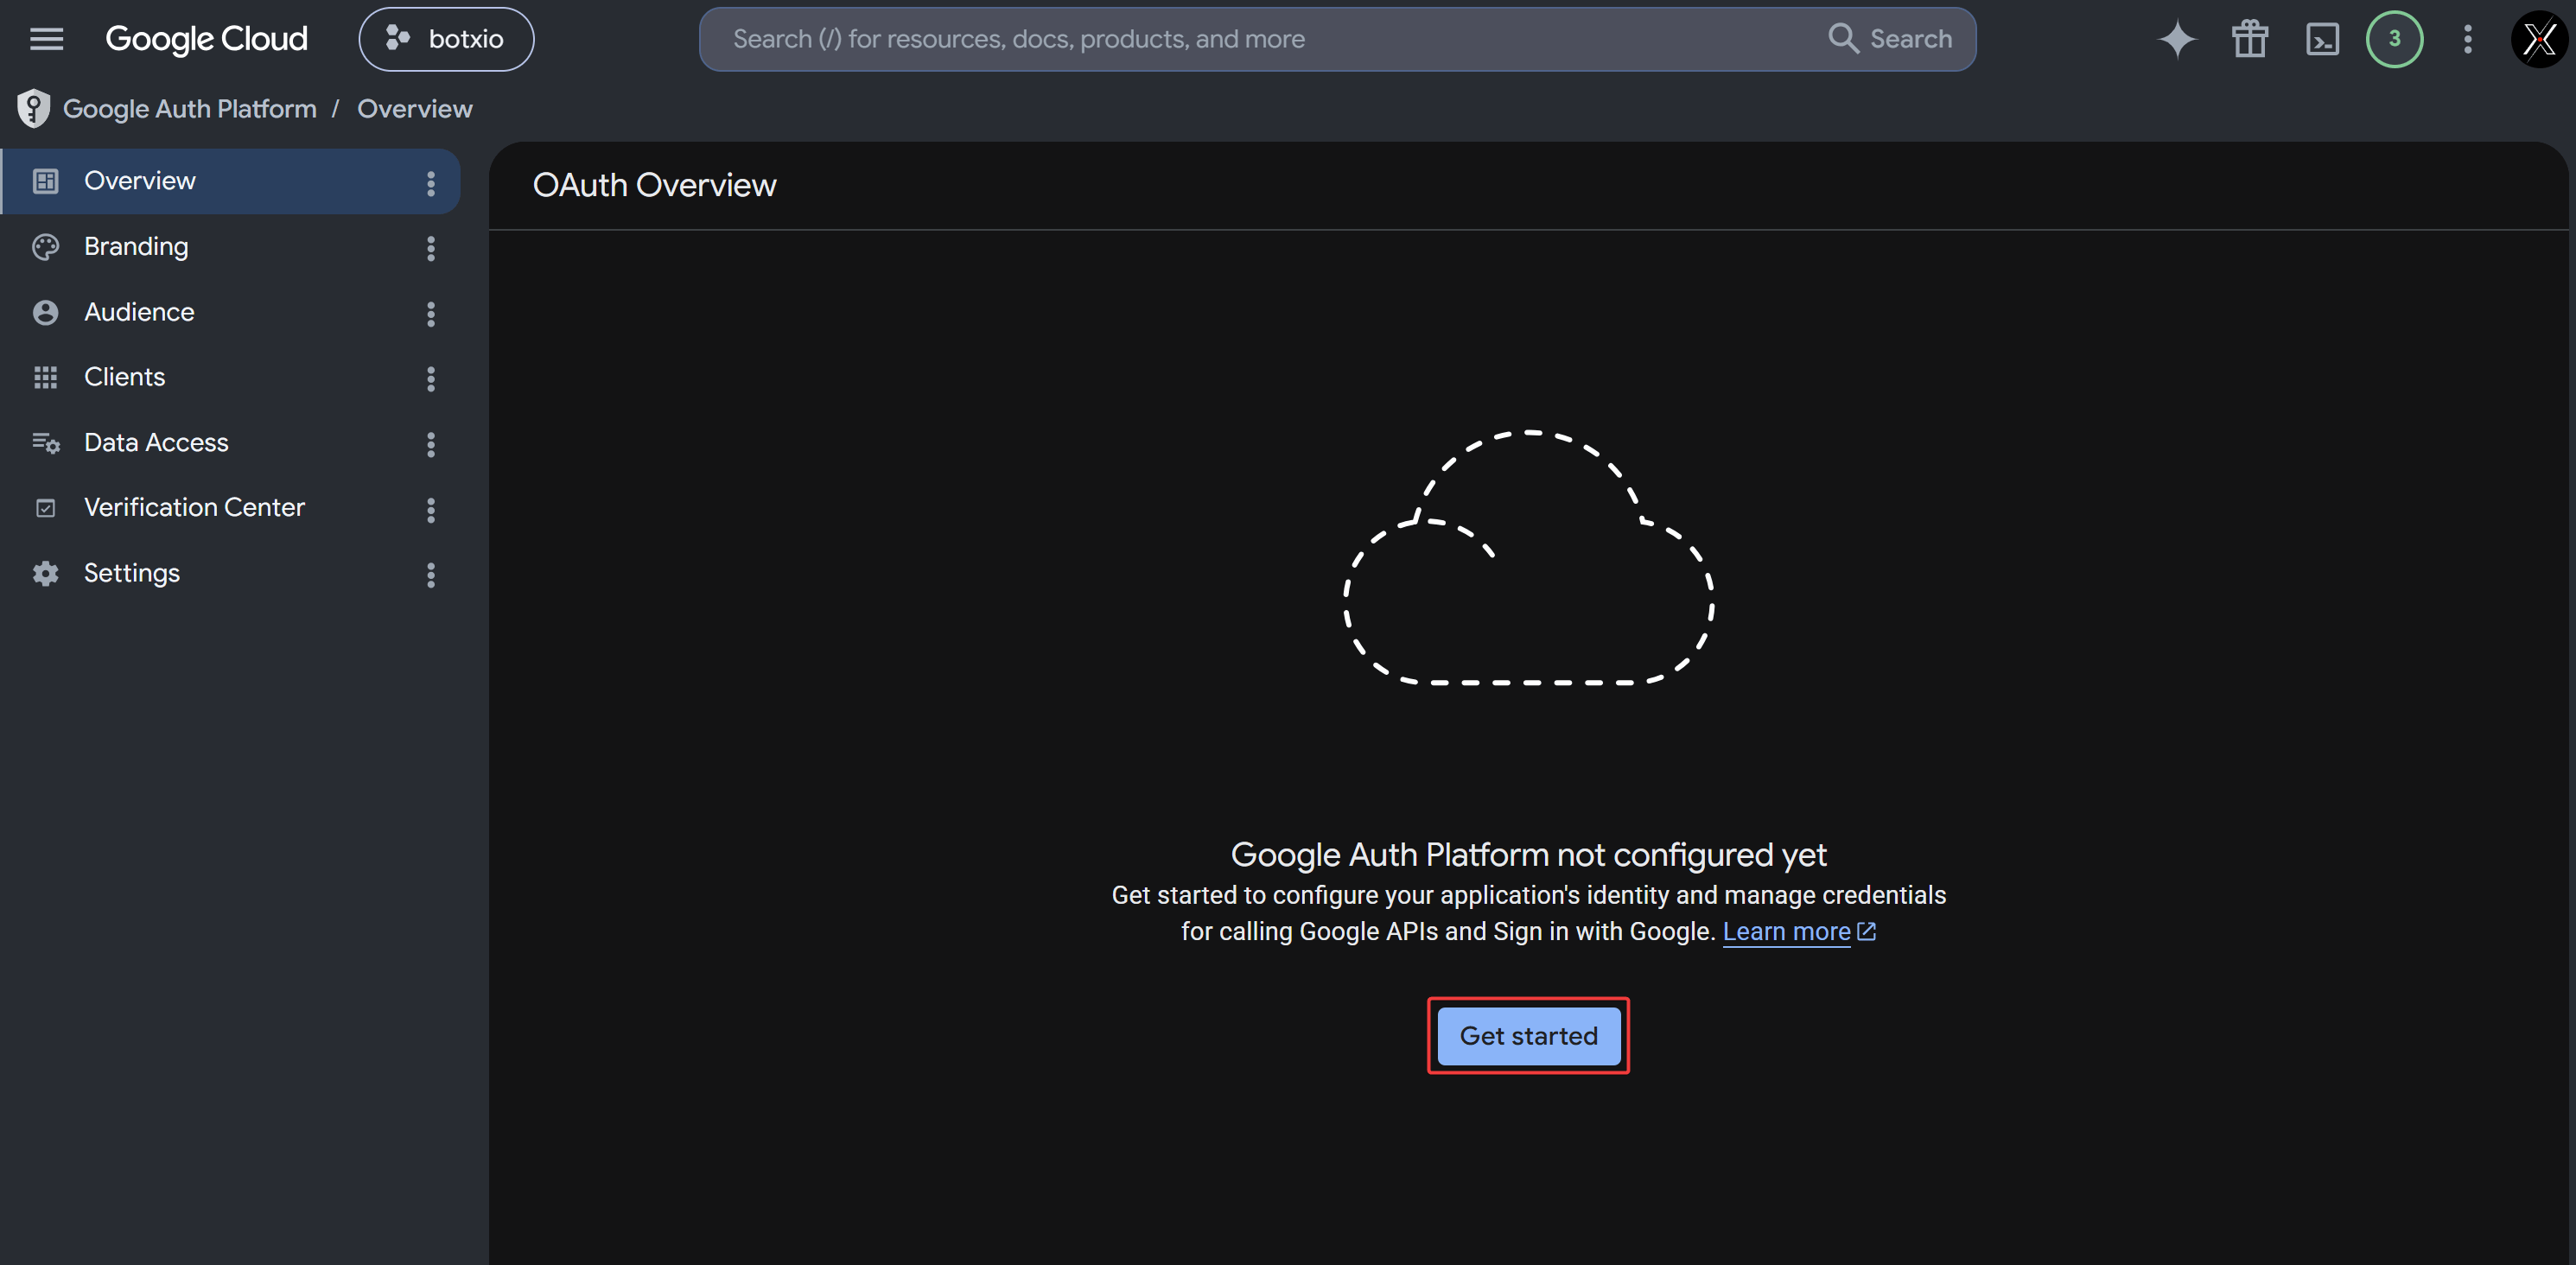Click the Overview dashboard icon
Screen dimensions: 2576x1265
click(x=45, y=181)
